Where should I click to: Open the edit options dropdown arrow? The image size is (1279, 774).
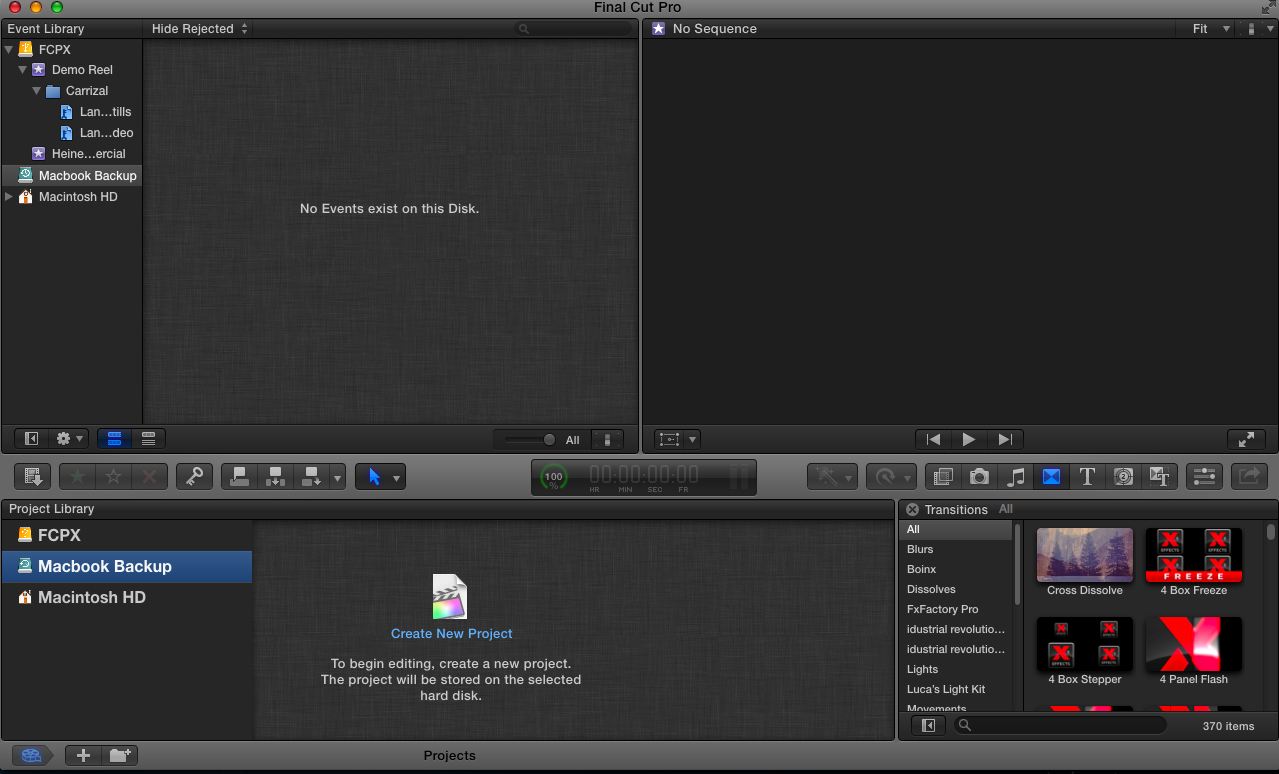pos(337,477)
